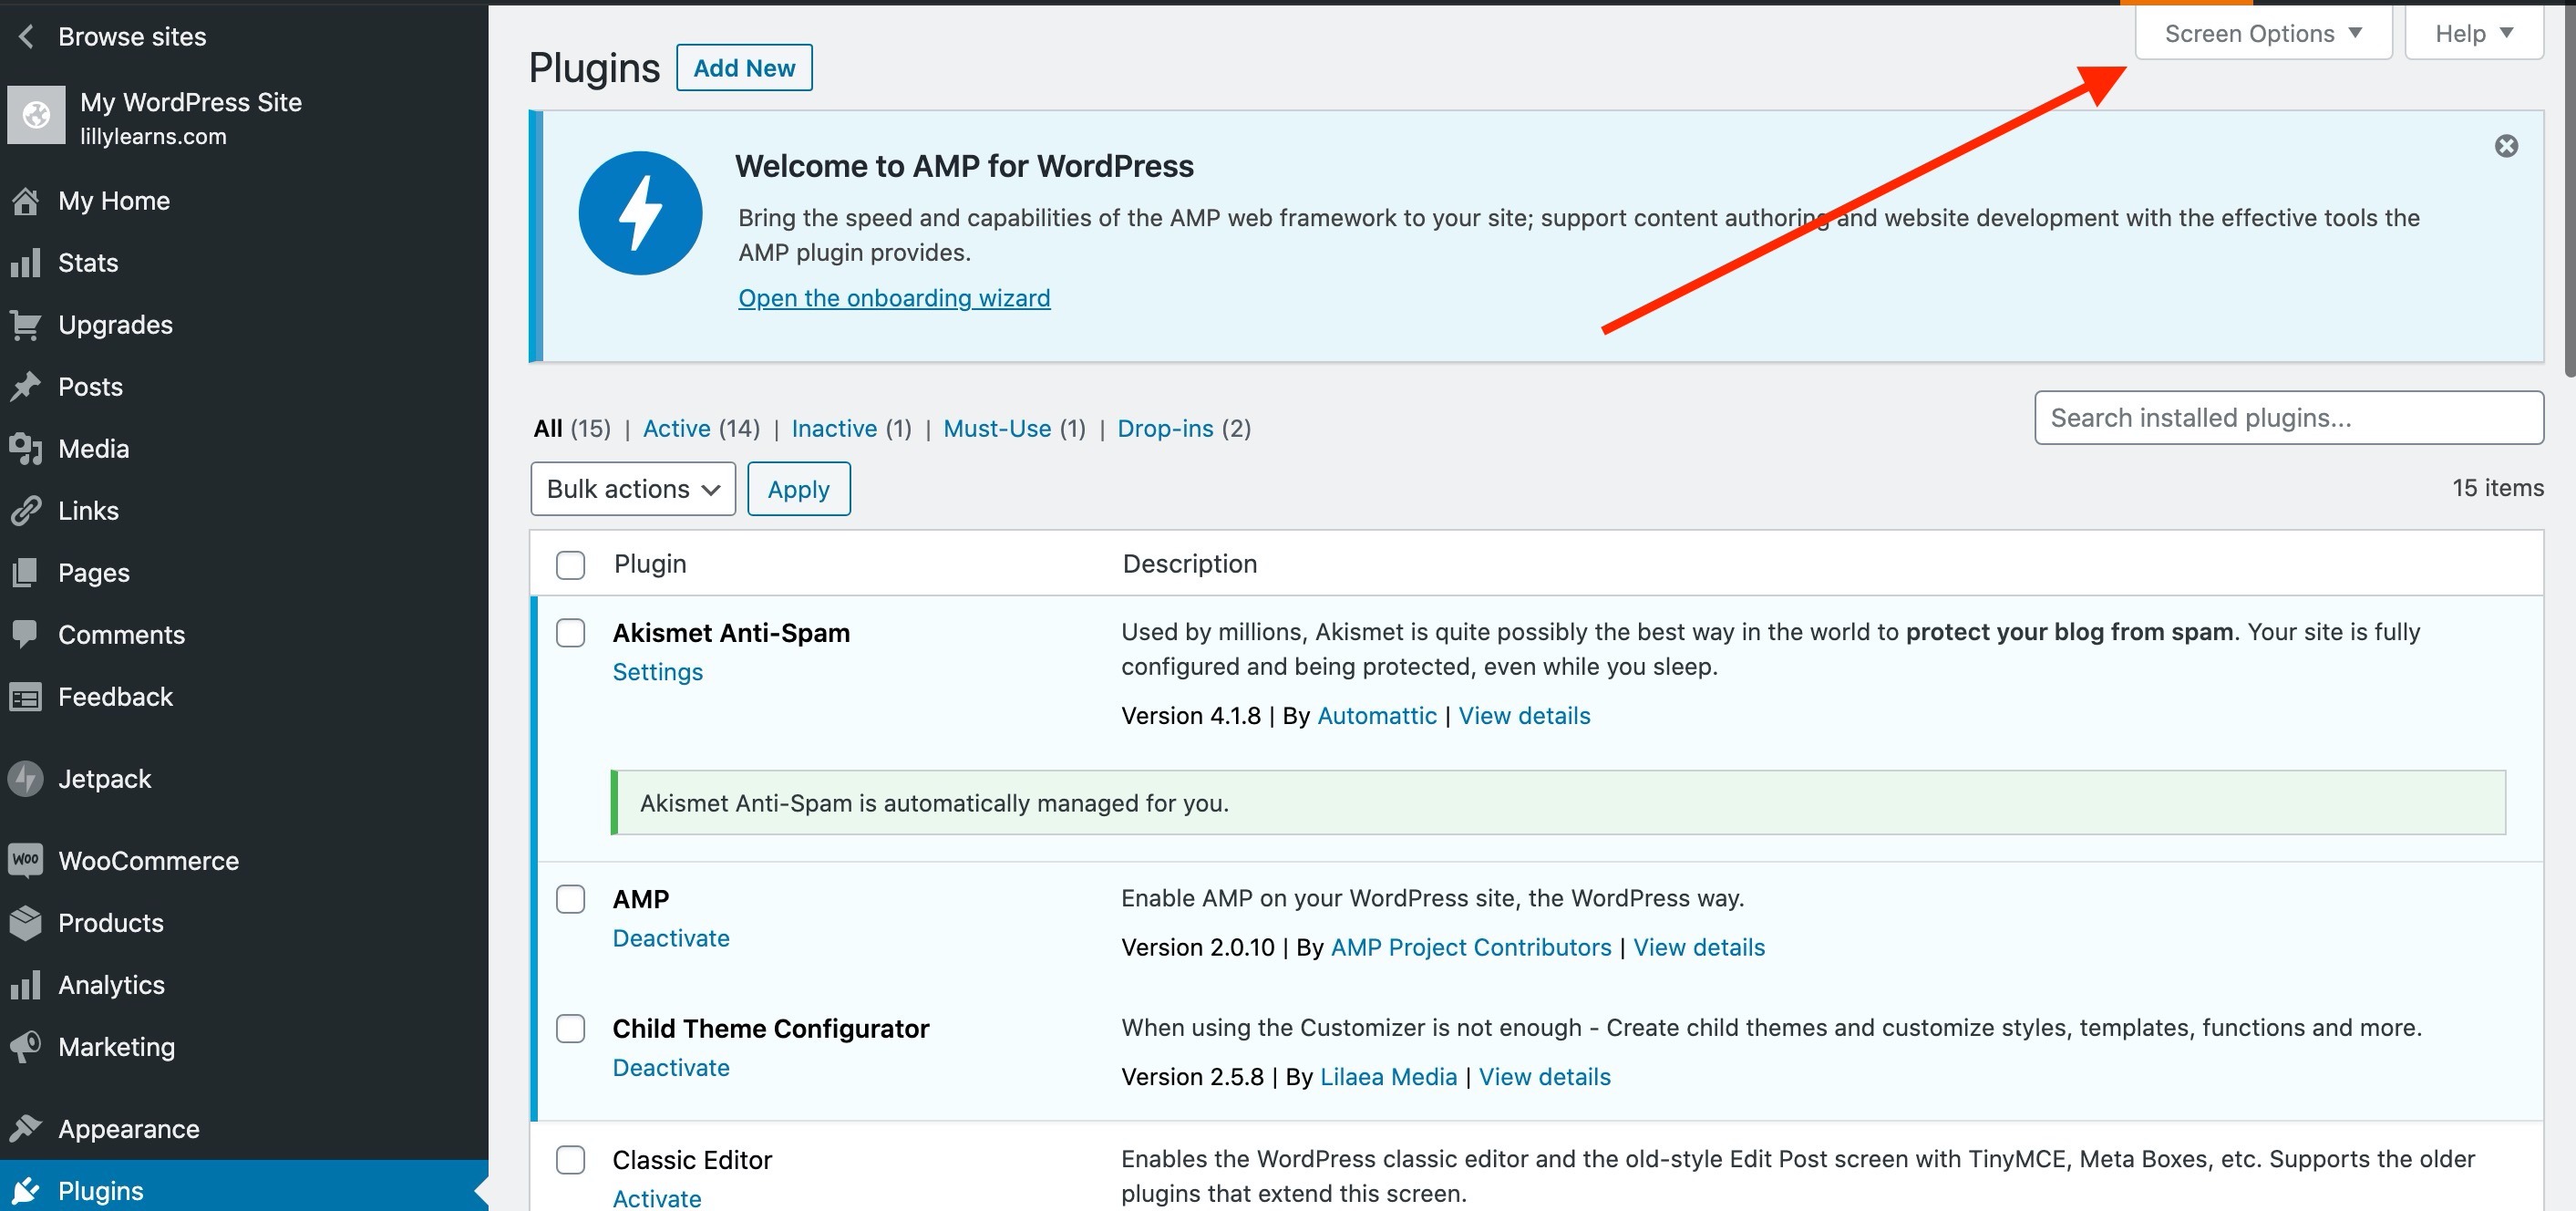Dismiss the AMP welcome notice
The image size is (2576, 1211).
tap(2506, 146)
